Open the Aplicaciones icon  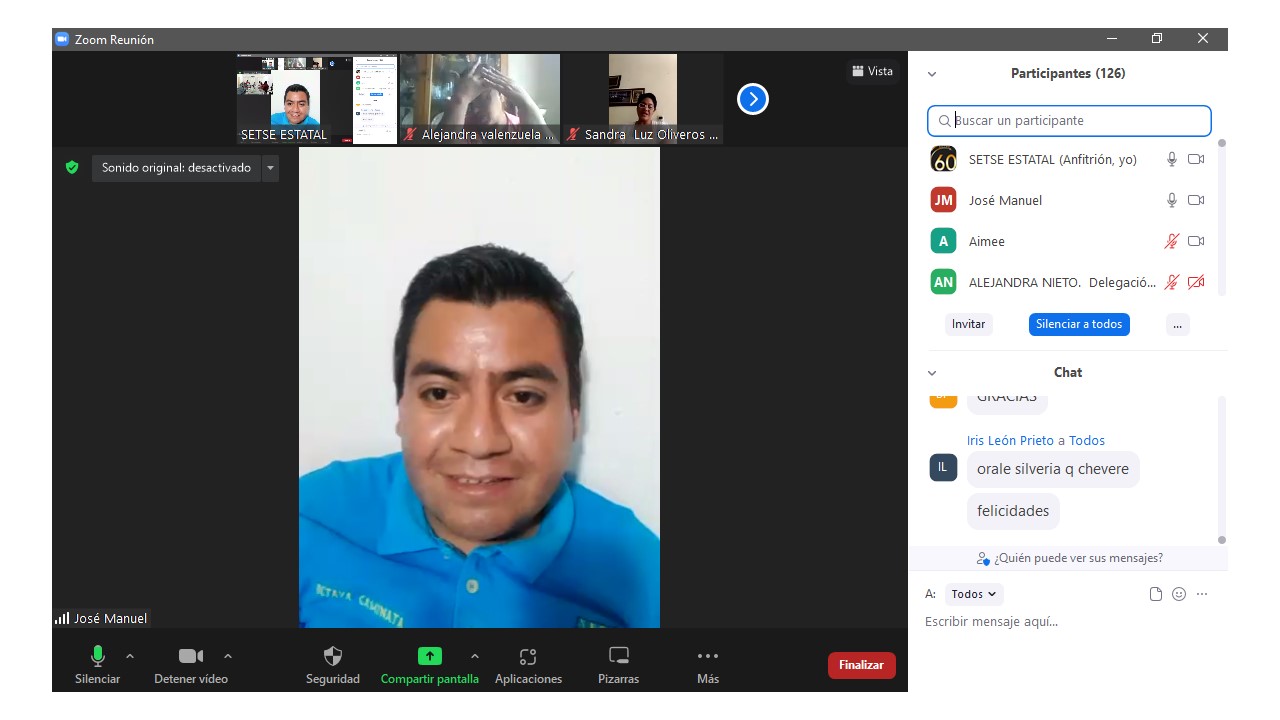tap(528, 657)
